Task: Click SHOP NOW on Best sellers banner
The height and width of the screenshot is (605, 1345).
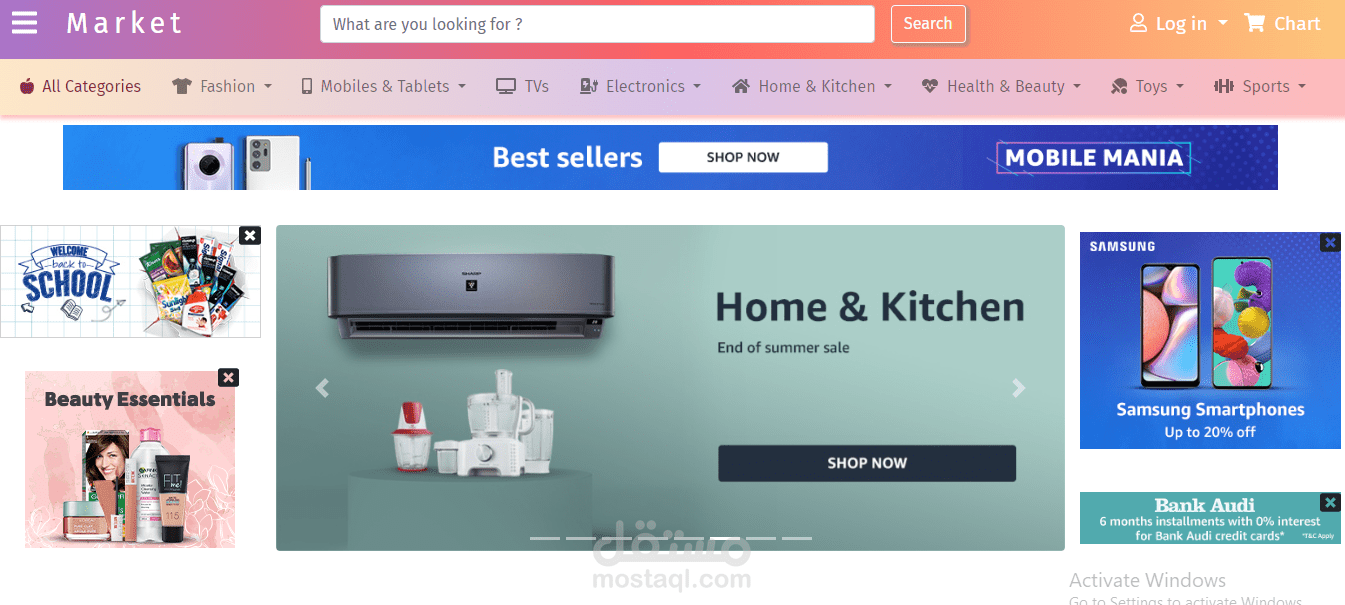Action: click(743, 157)
